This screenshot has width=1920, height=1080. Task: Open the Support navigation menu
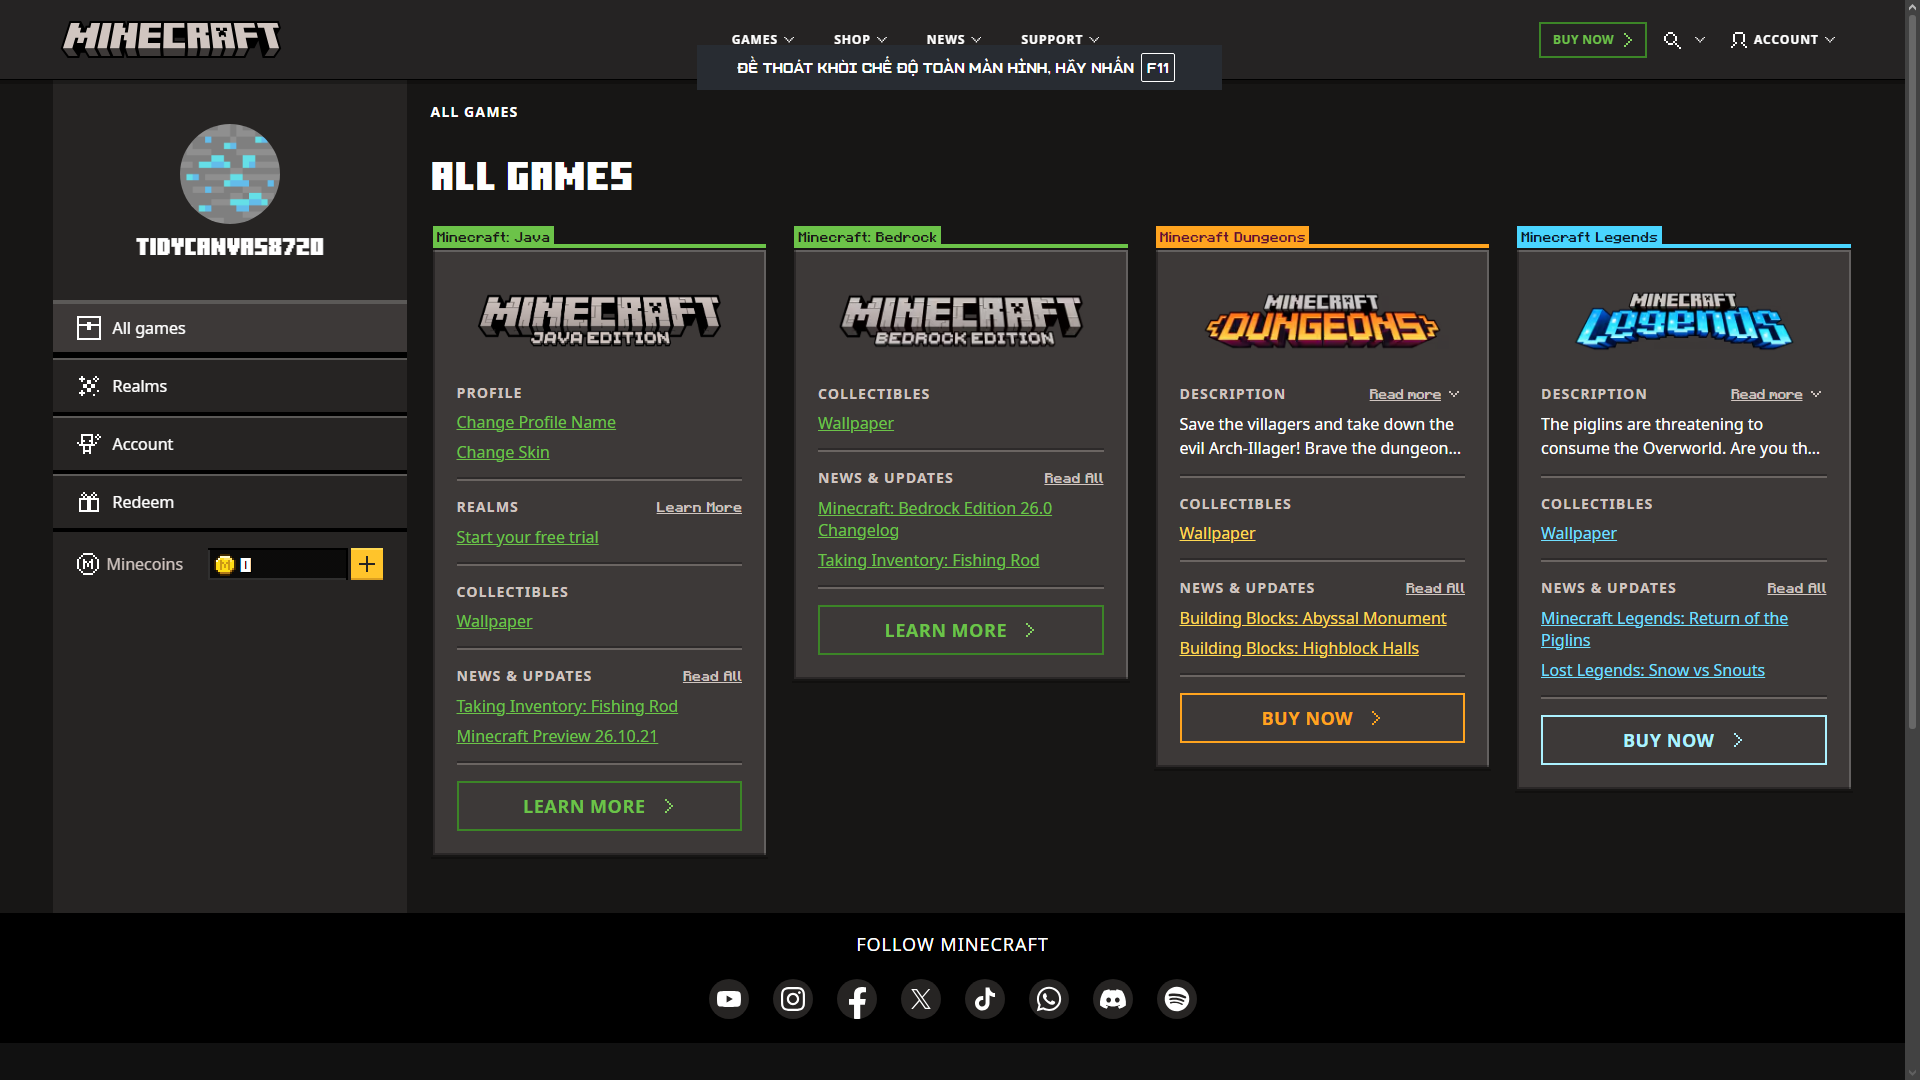1059,40
